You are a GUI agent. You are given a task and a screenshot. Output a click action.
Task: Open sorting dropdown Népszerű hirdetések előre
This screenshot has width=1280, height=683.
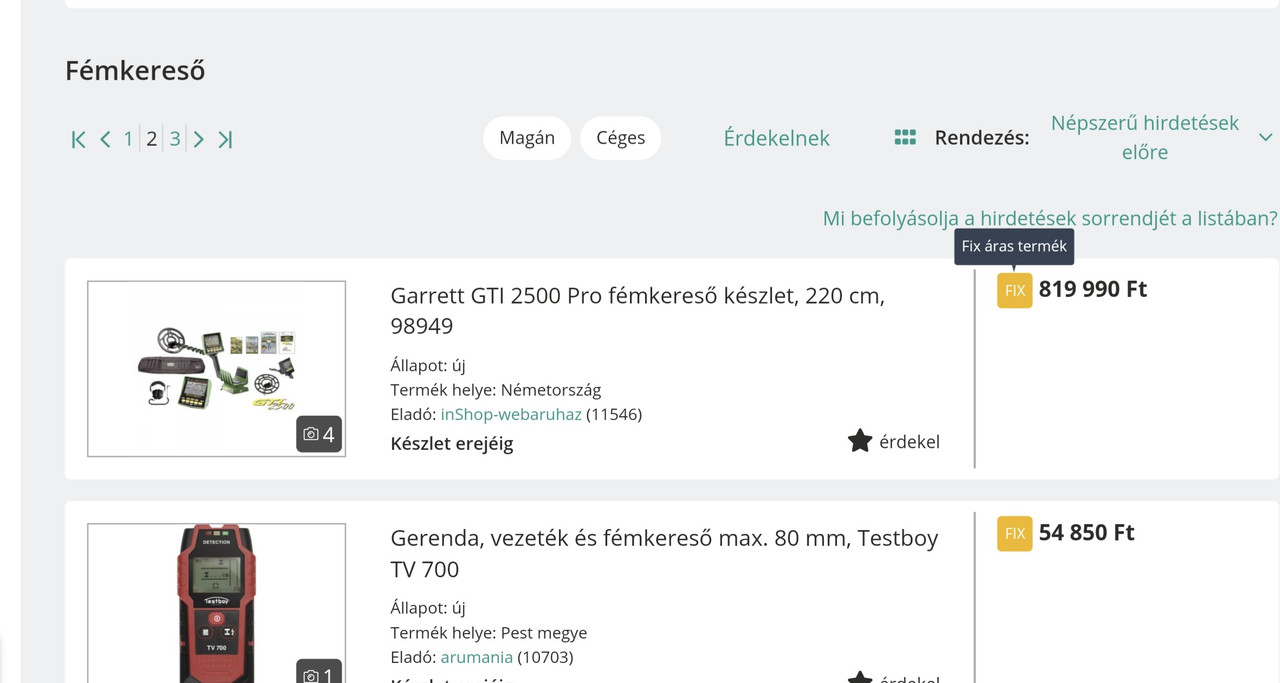(1145, 137)
